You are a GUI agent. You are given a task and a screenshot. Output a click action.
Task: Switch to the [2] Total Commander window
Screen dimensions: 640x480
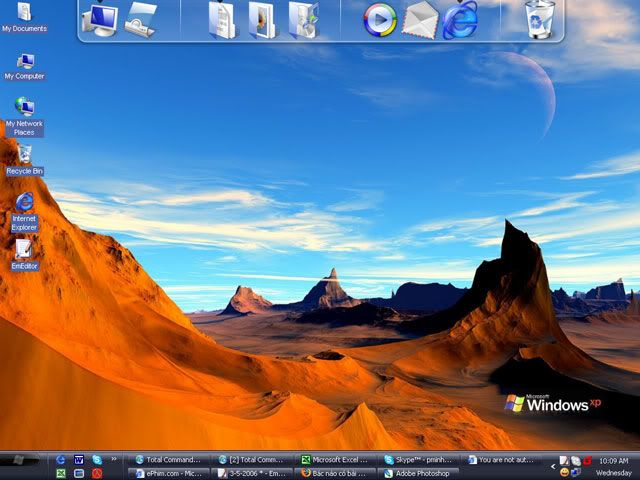253,460
